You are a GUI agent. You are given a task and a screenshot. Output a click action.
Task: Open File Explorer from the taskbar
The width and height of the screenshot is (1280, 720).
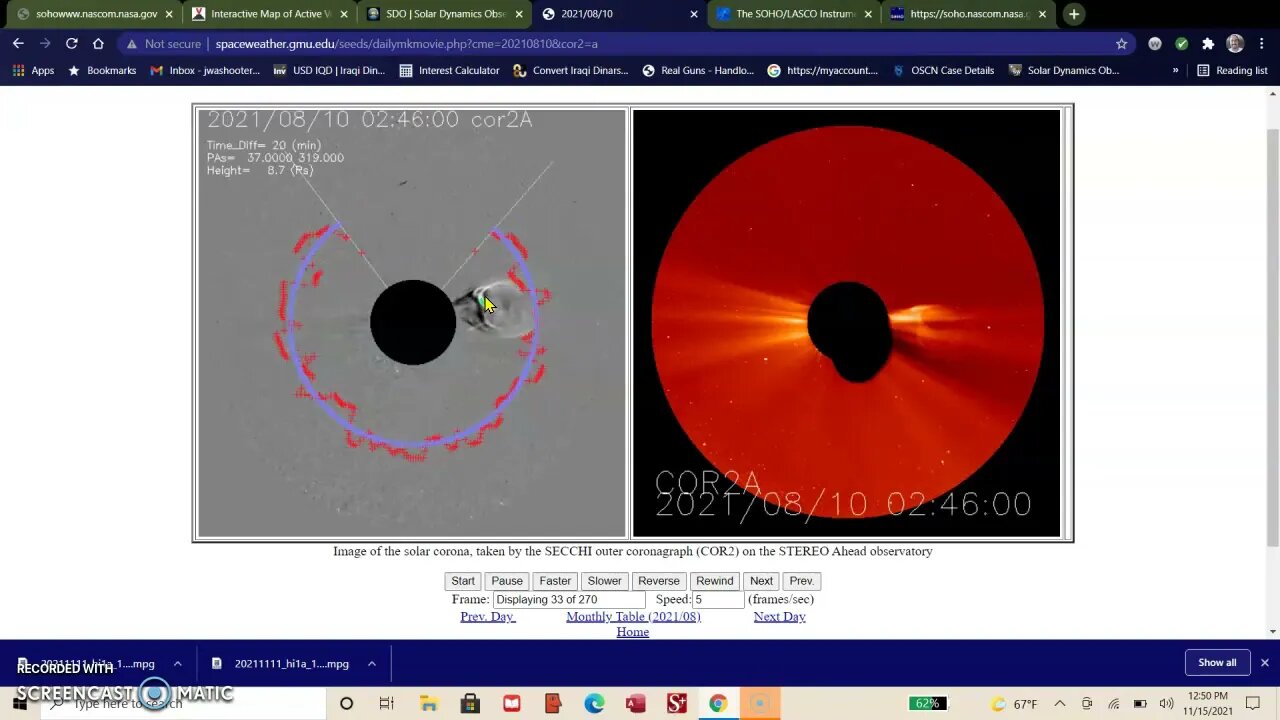428,704
